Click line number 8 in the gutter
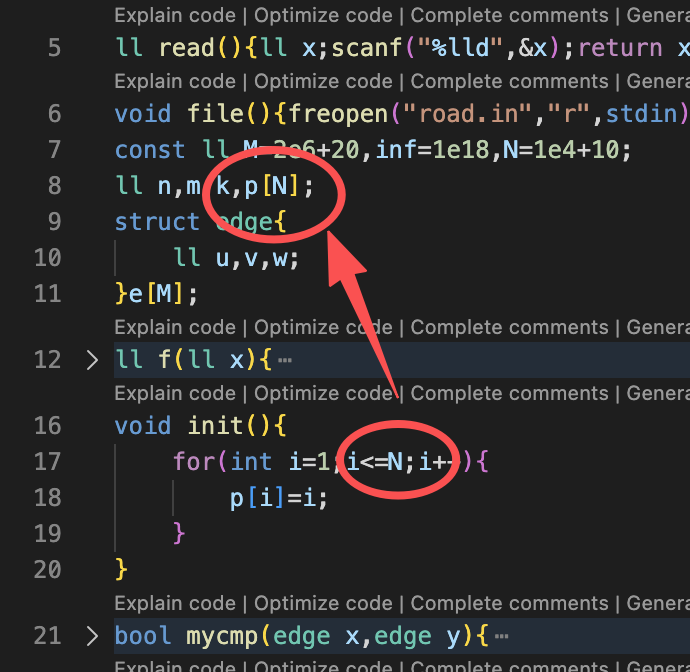690x672 pixels. [54, 186]
